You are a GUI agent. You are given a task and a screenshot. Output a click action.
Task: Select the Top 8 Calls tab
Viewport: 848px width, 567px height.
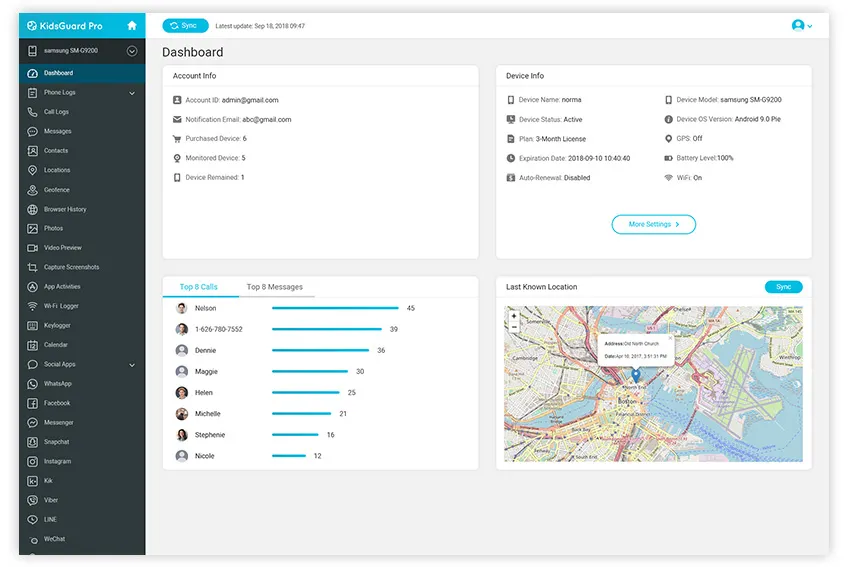[198, 287]
